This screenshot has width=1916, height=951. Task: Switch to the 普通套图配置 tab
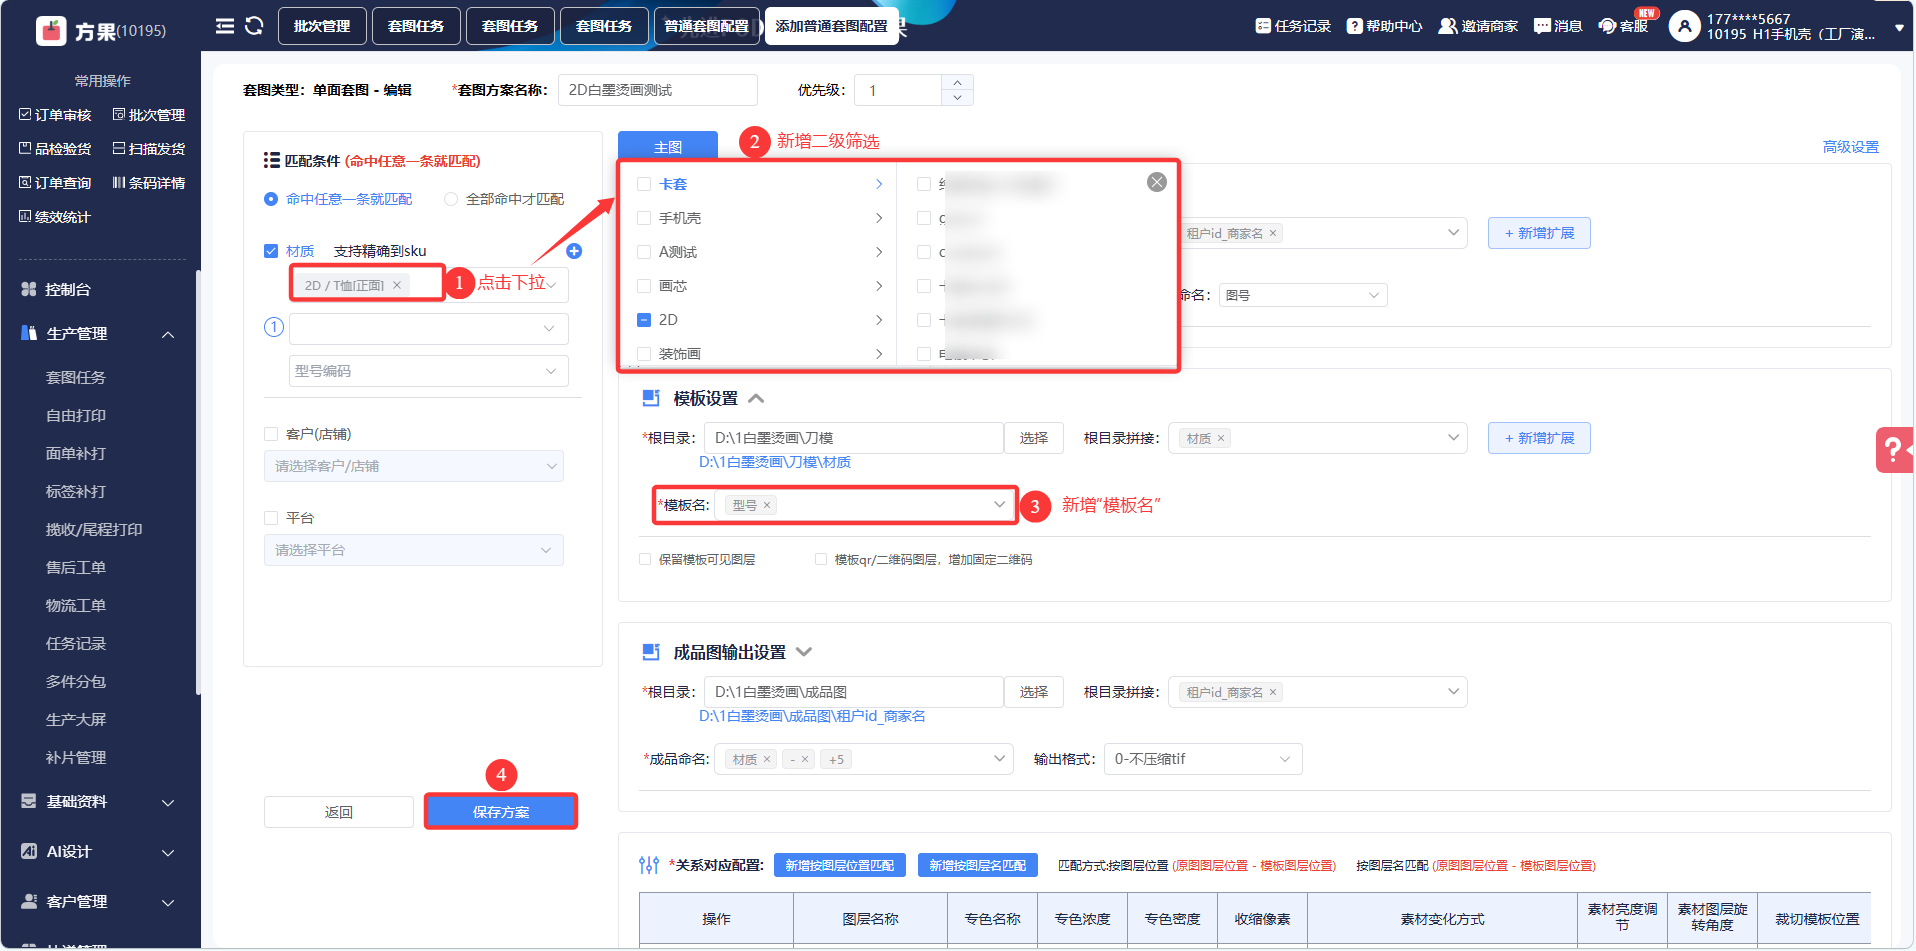pos(707,26)
